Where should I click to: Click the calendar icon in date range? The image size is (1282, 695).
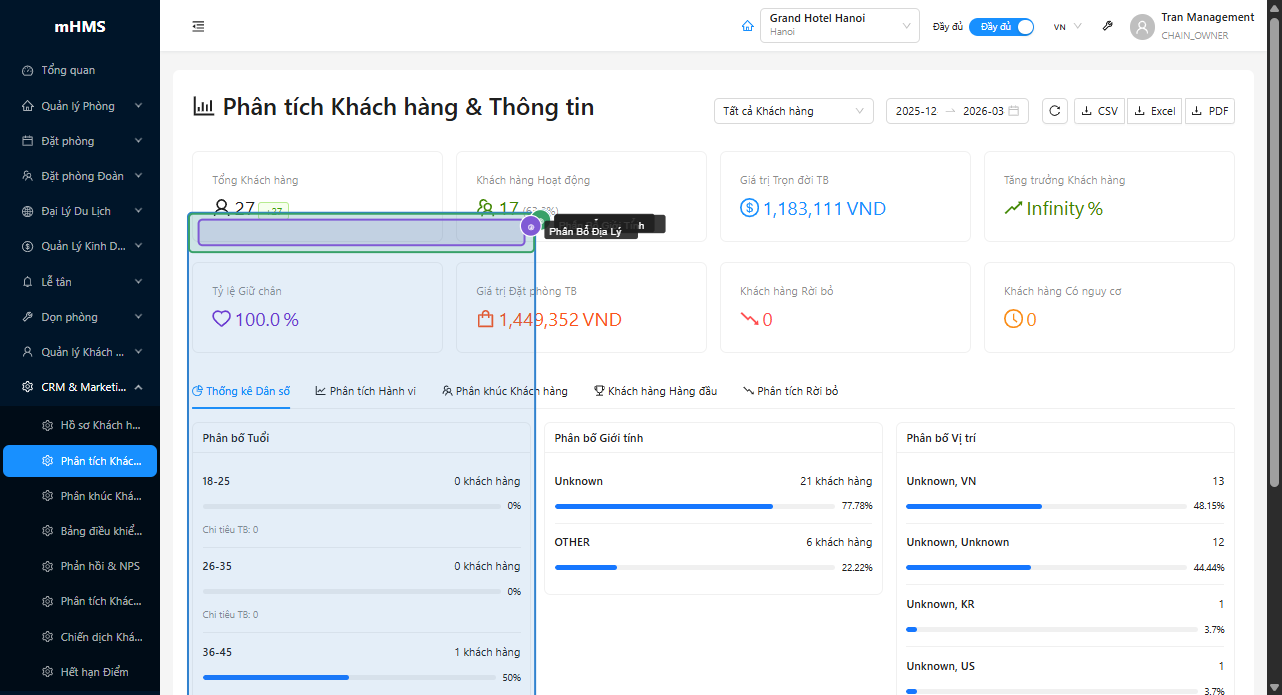pos(1014,111)
